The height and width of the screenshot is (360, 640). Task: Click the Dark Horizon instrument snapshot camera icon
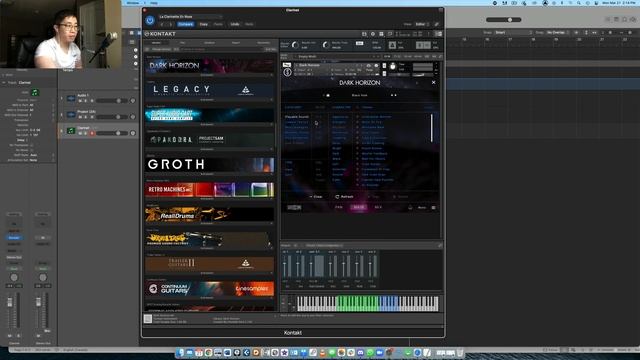(x=369, y=65)
